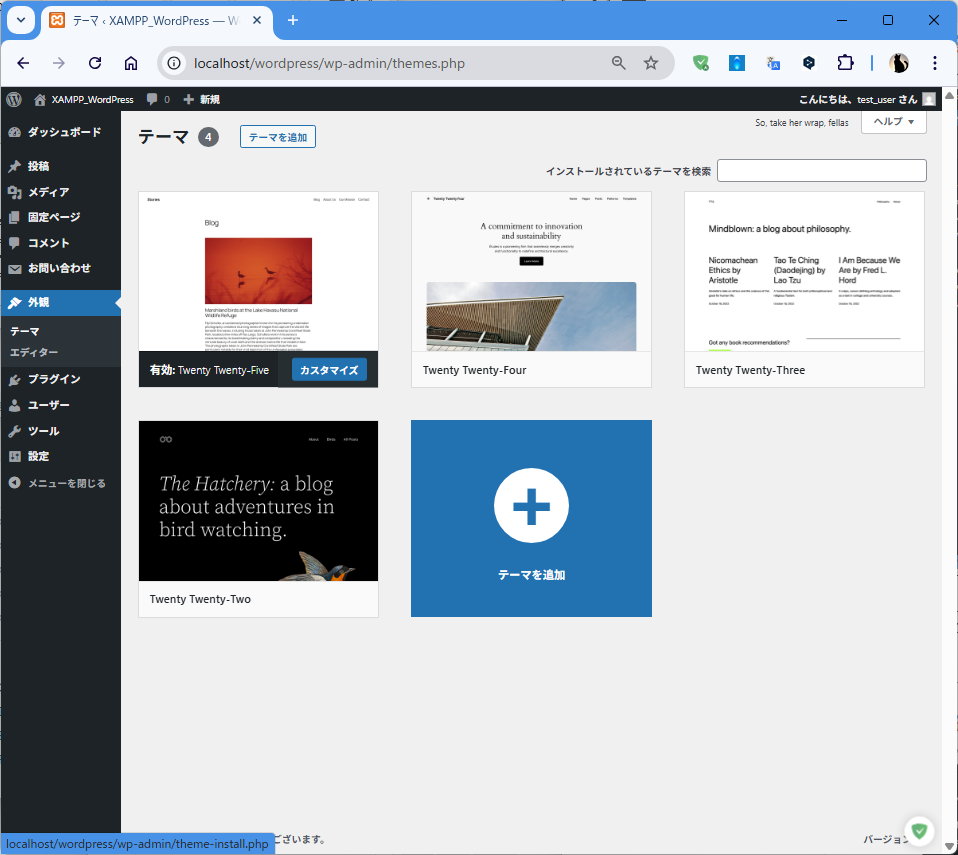Bookmark this page with the star icon
Image resolution: width=958 pixels, height=855 pixels.
pyautogui.click(x=651, y=63)
